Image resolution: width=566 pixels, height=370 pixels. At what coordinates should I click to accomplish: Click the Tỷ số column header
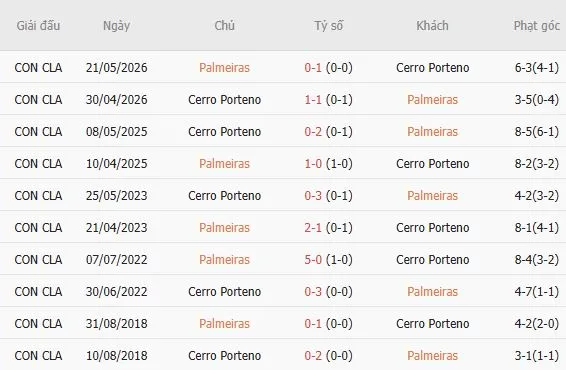tap(328, 26)
